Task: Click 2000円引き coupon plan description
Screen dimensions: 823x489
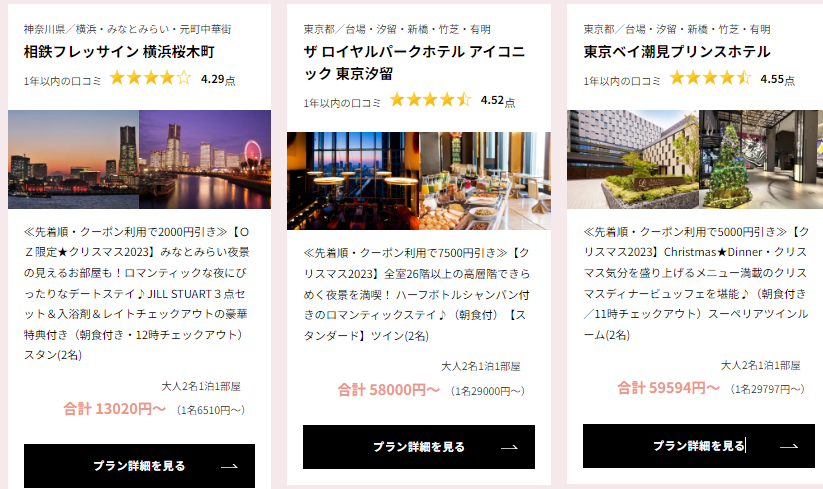Action: tap(136, 293)
